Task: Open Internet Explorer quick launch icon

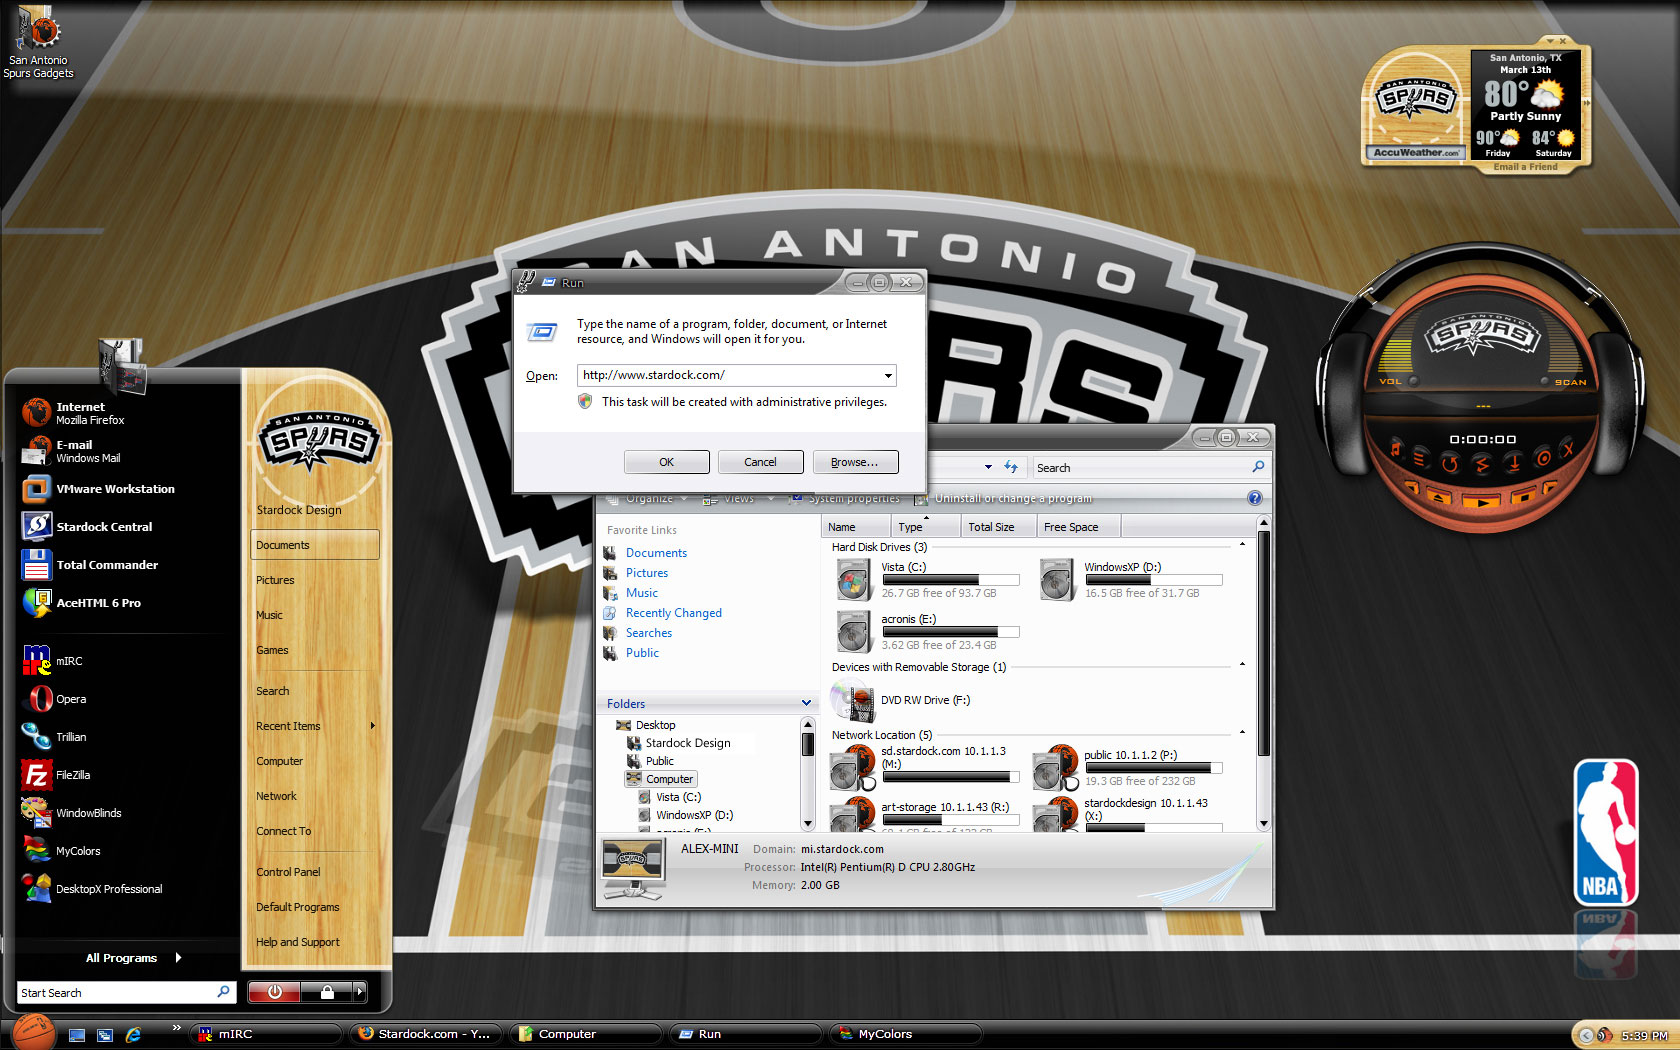Action: (x=133, y=1035)
